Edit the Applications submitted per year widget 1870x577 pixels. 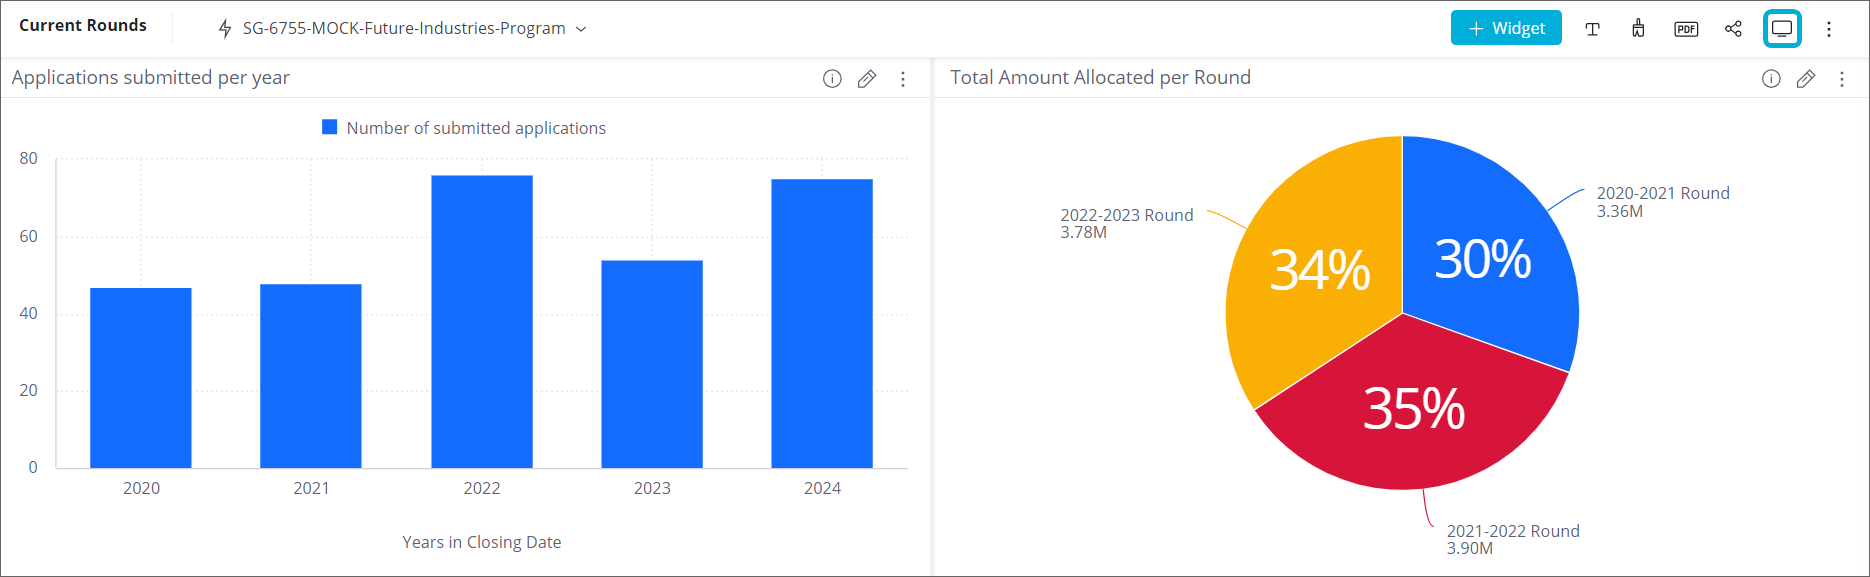[867, 79]
